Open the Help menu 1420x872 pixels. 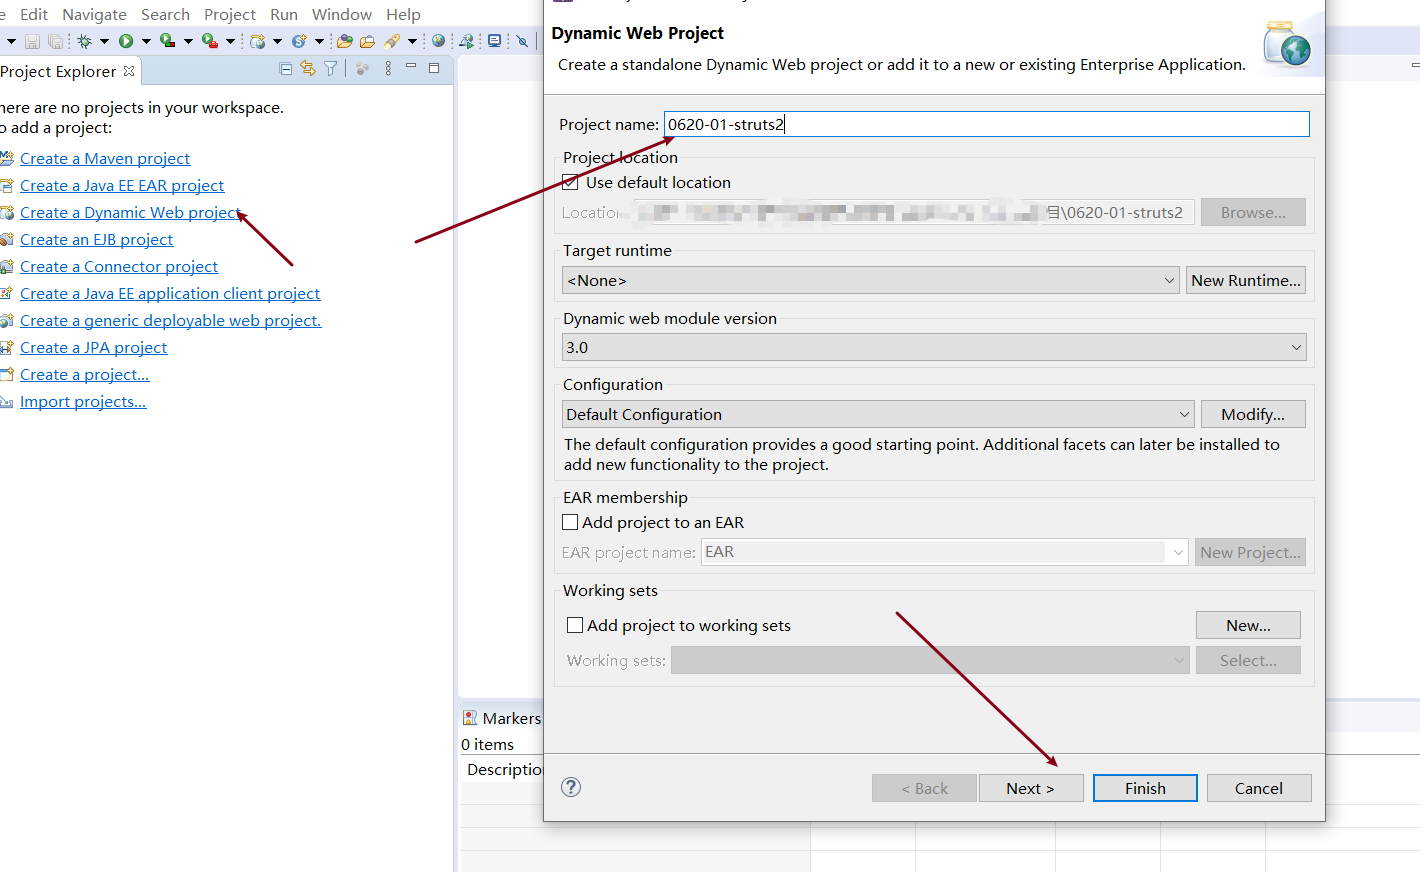(x=403, y=14)
